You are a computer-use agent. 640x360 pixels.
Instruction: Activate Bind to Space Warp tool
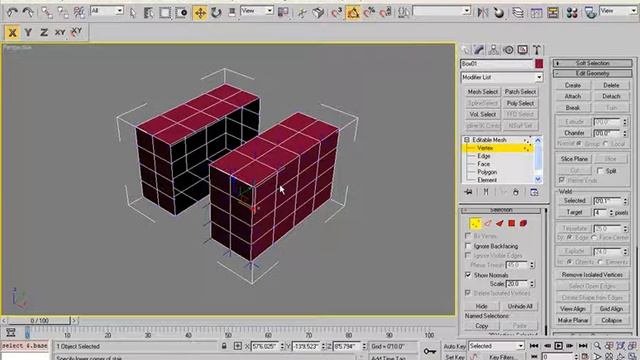[x=79, y=13]
